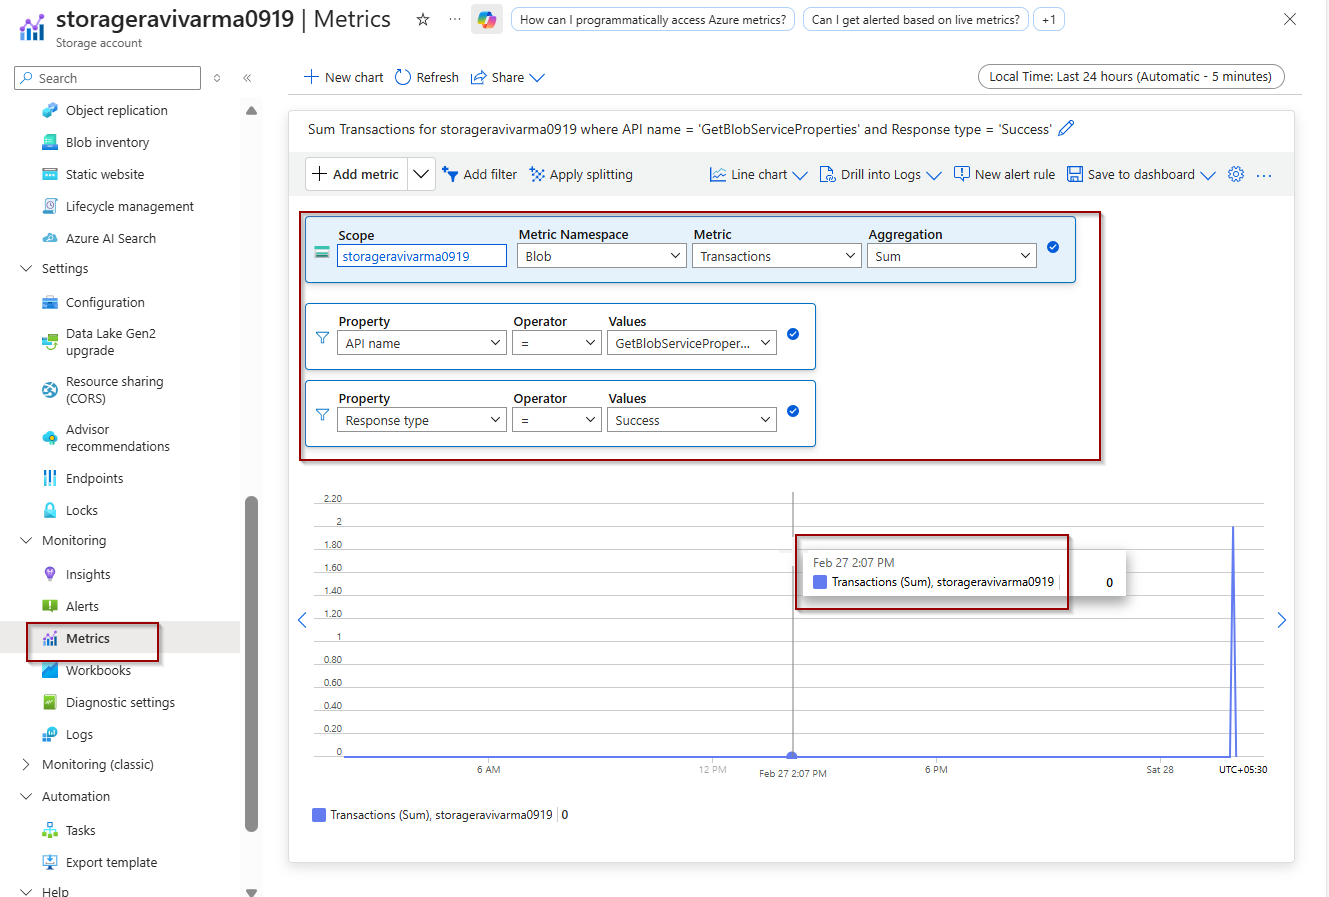Click the chart's right time-shift arrow

[1282, 620]
